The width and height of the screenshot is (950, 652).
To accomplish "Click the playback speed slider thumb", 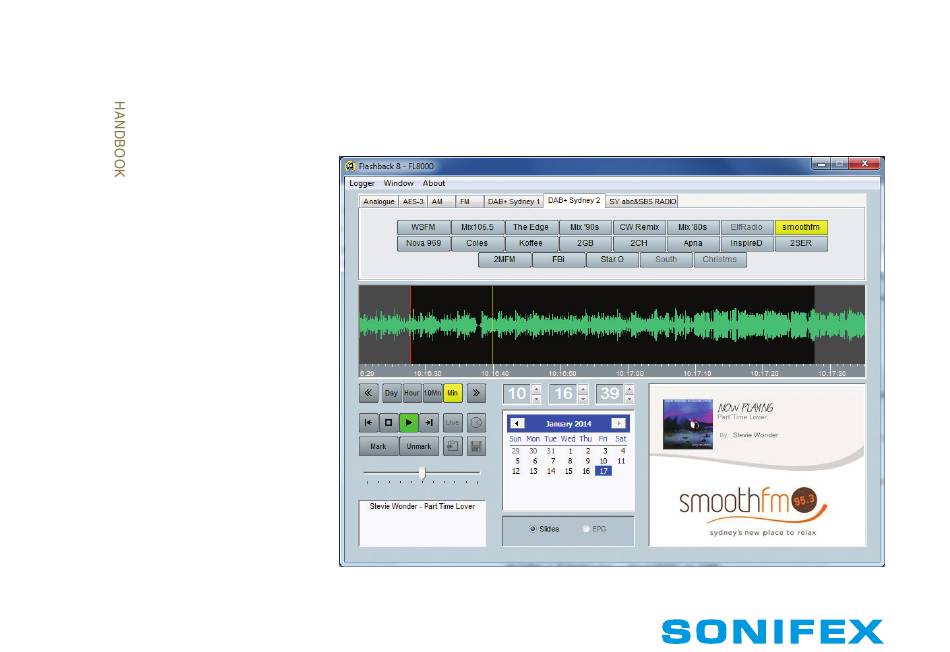I will click(422, 473).
